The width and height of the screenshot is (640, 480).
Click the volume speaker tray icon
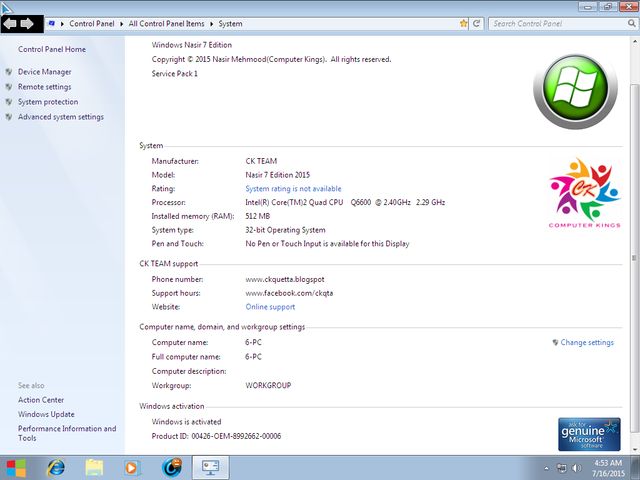point(576,468)
